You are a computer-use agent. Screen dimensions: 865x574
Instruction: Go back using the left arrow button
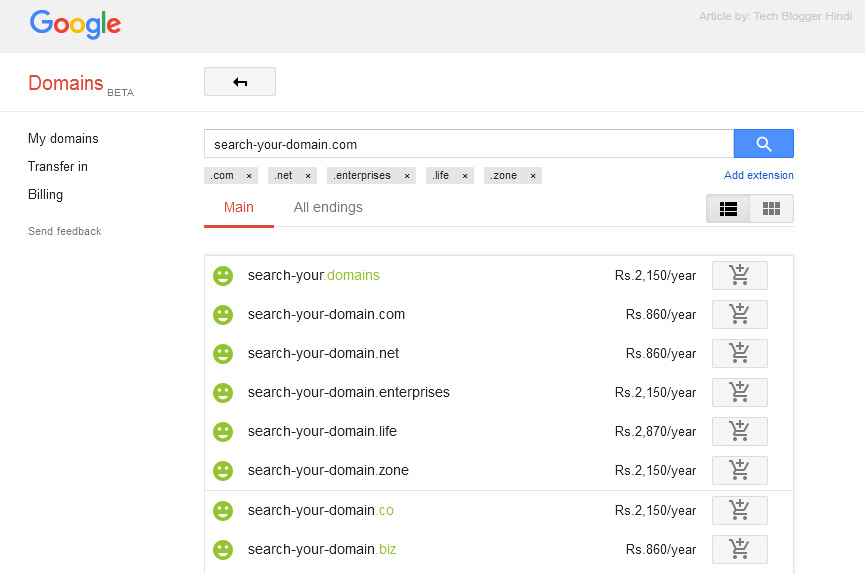coord(240,82)
